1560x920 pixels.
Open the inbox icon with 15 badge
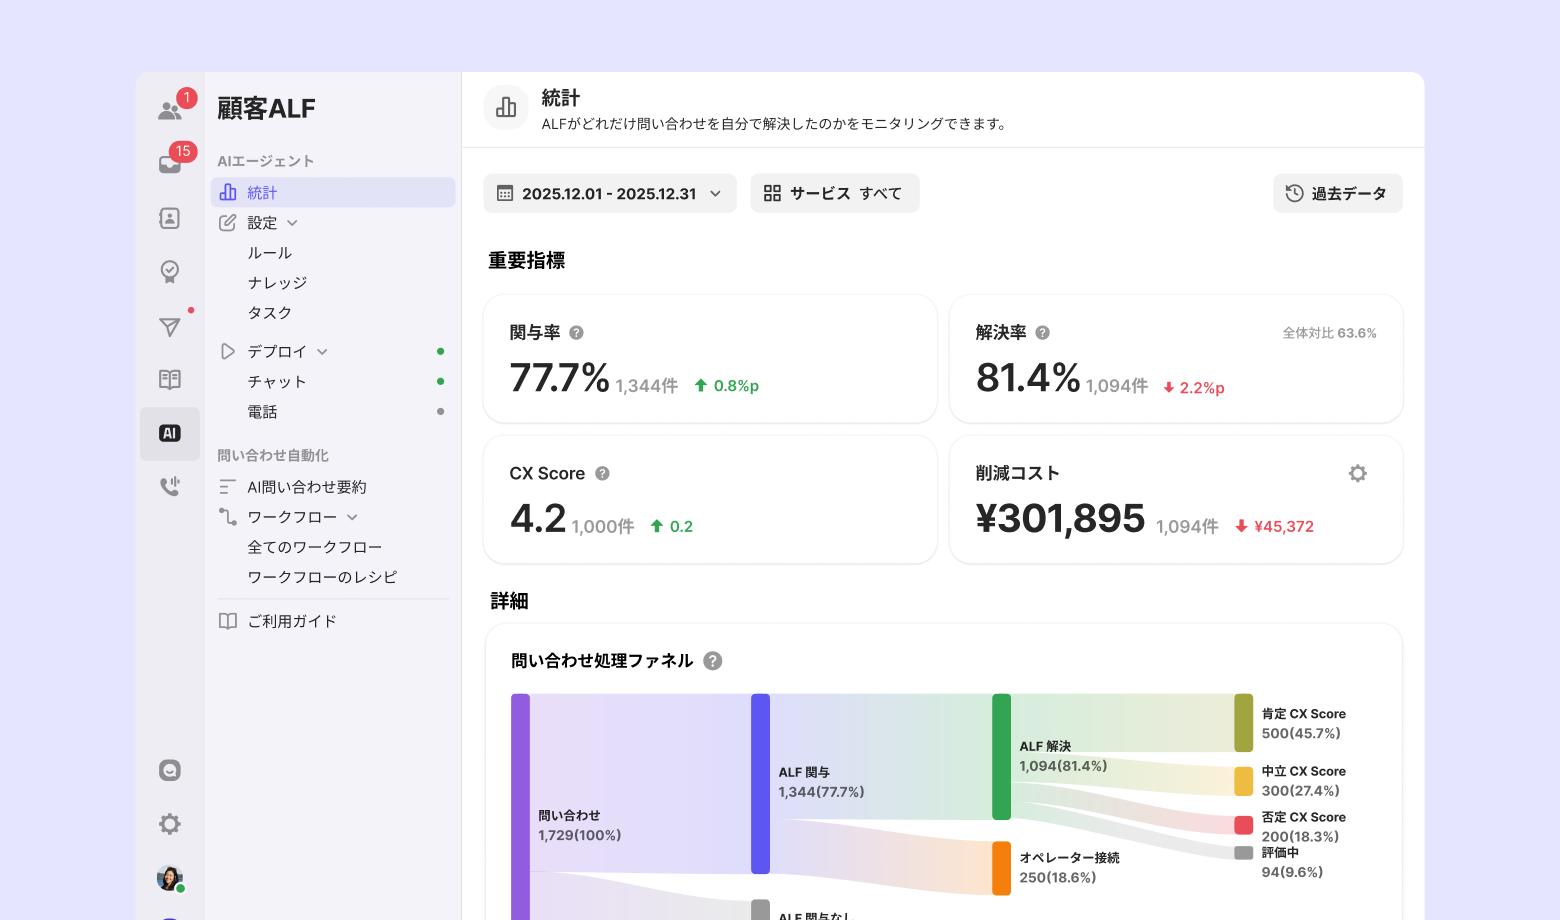click(169, 164)
